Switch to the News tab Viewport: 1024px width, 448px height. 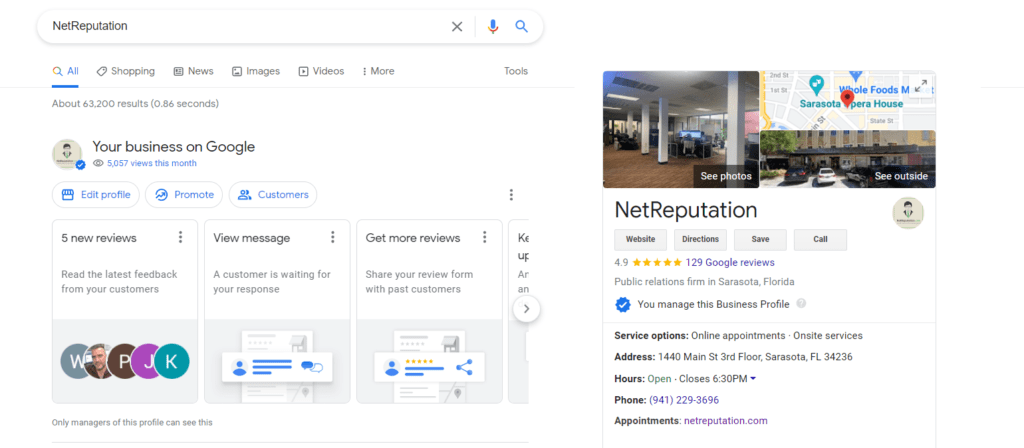[193, 71]
